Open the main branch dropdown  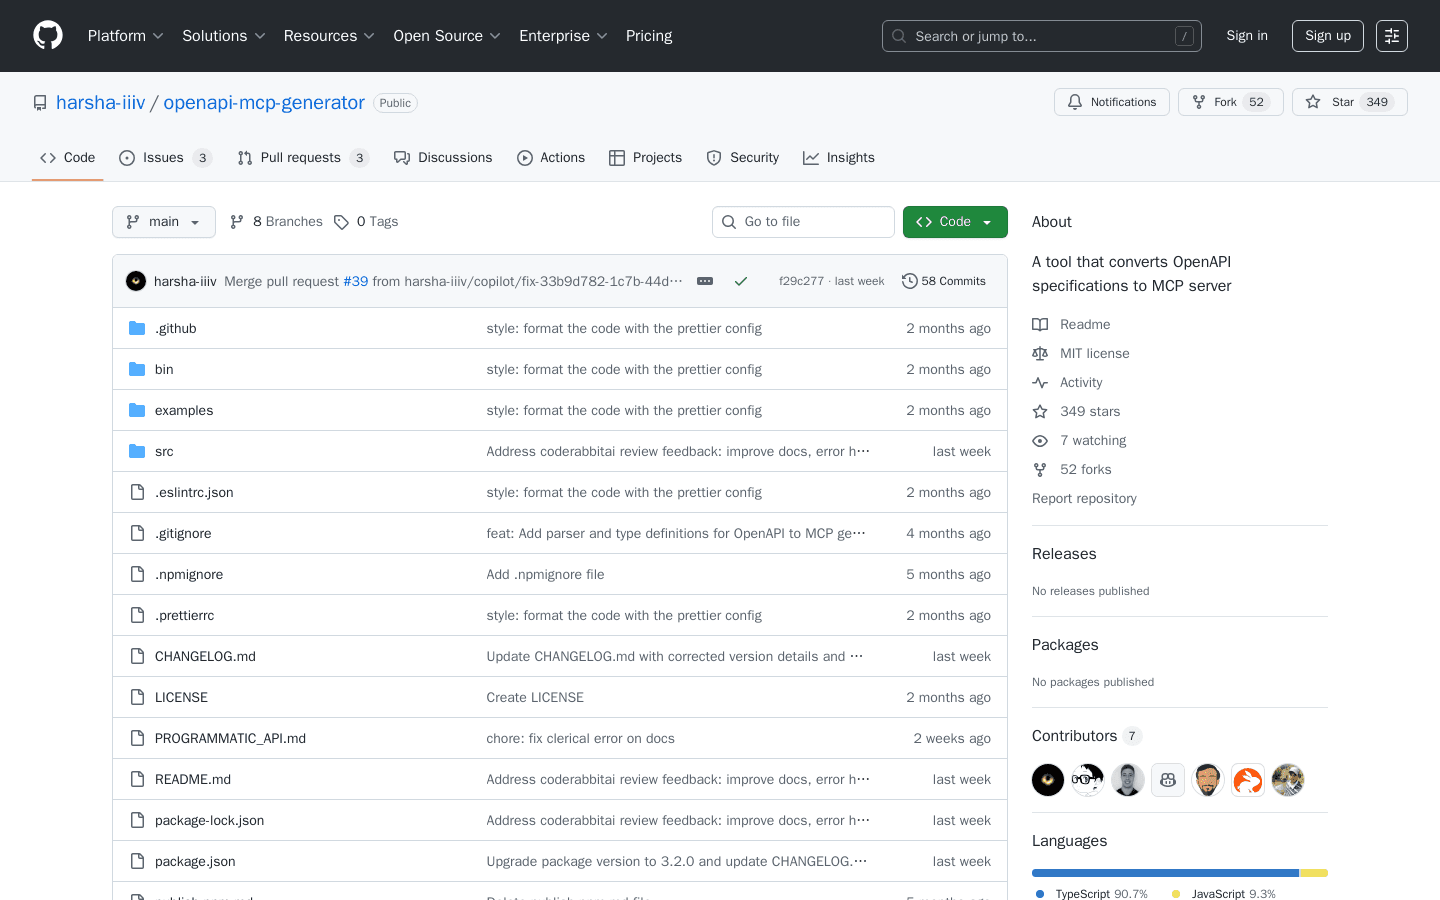163,221
